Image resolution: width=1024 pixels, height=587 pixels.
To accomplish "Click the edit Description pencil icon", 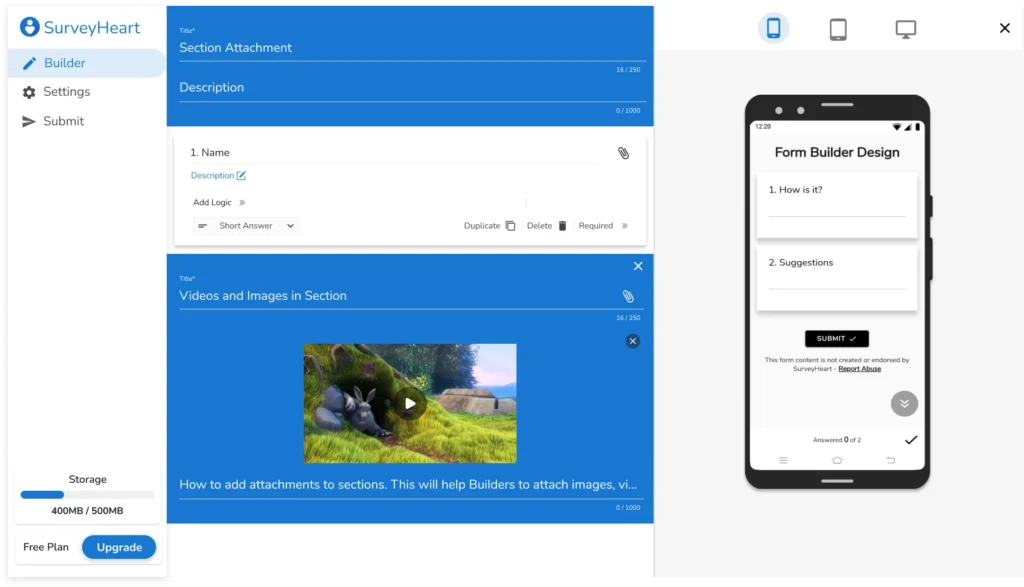I will (241, 176).
